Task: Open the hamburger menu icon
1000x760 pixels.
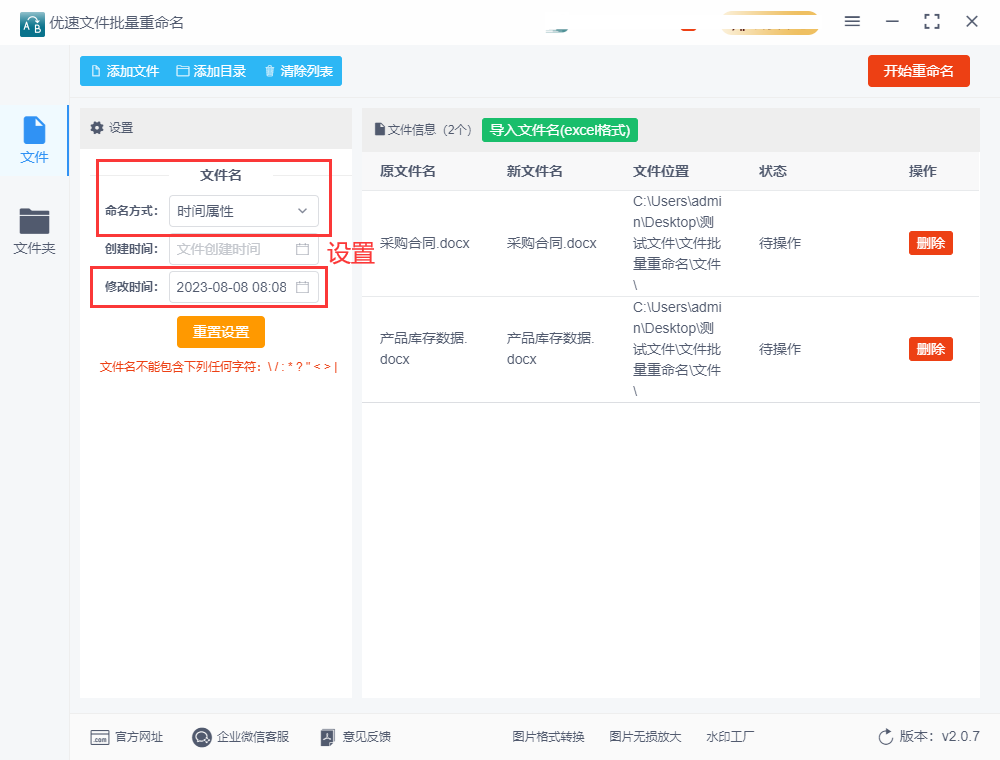Action: 852,22
